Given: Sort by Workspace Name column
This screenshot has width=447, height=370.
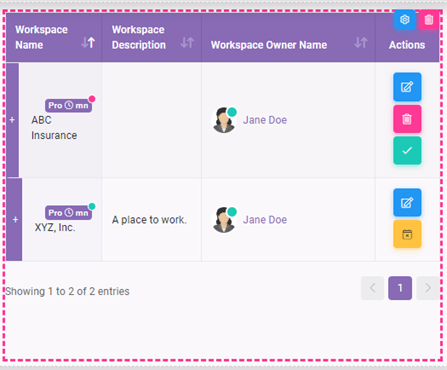Looking at the screenshot, I should [88, 43].
